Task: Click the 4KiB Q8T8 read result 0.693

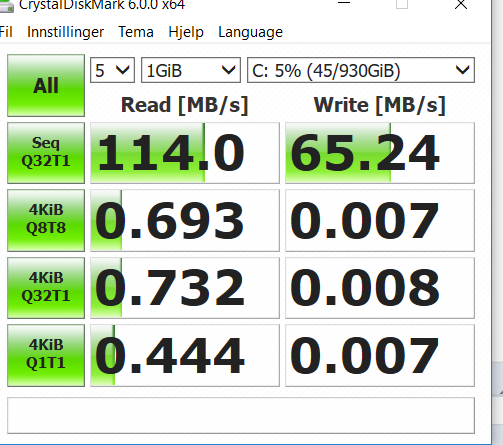Action: (x=185, y=220)
